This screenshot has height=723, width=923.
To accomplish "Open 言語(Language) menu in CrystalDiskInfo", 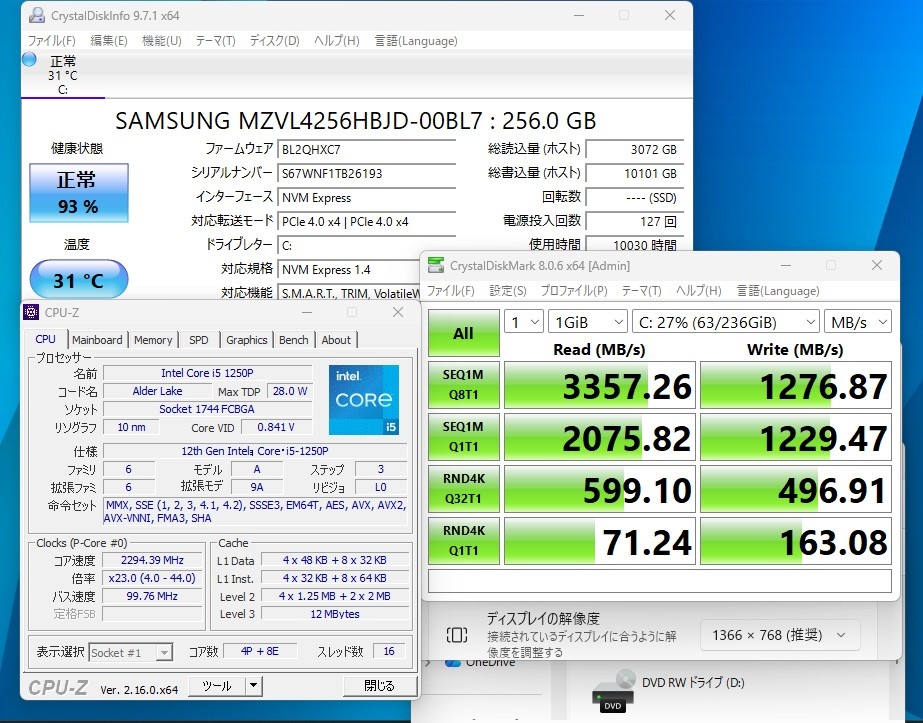I will pyautogui.click(x=416, y=41).
